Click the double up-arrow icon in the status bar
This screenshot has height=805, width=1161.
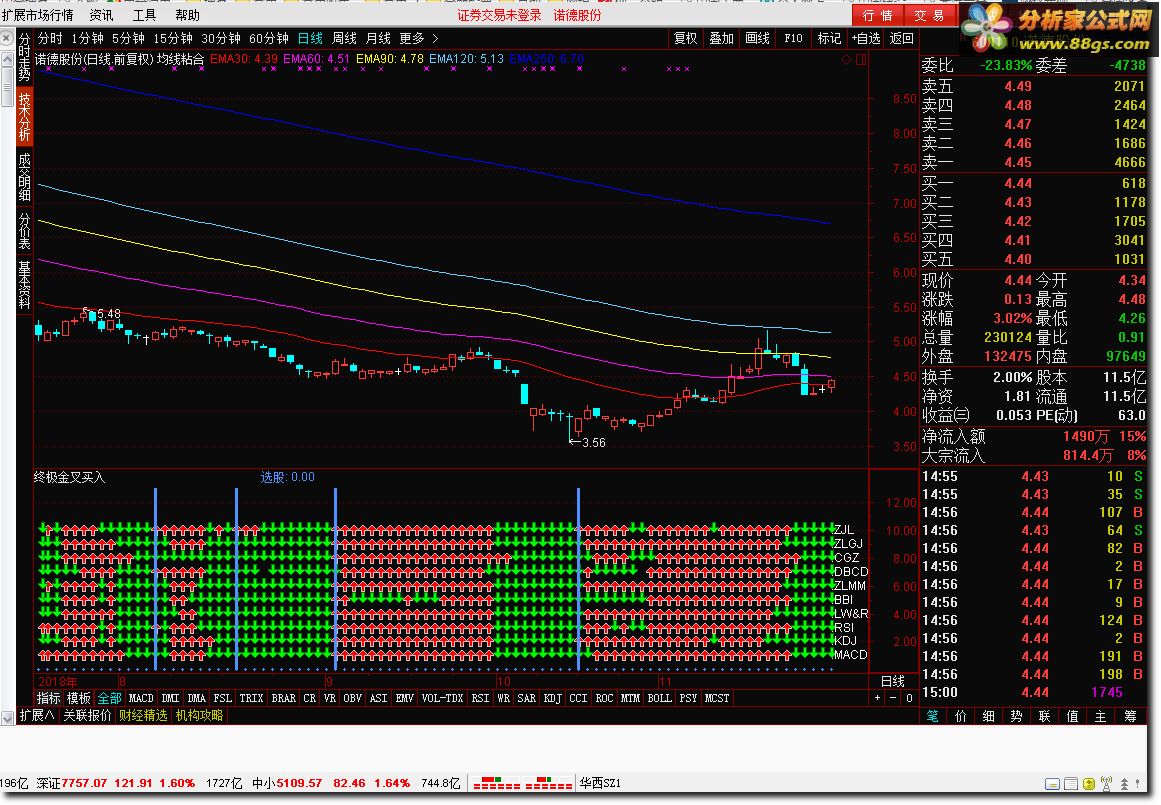pos(1125,784)
